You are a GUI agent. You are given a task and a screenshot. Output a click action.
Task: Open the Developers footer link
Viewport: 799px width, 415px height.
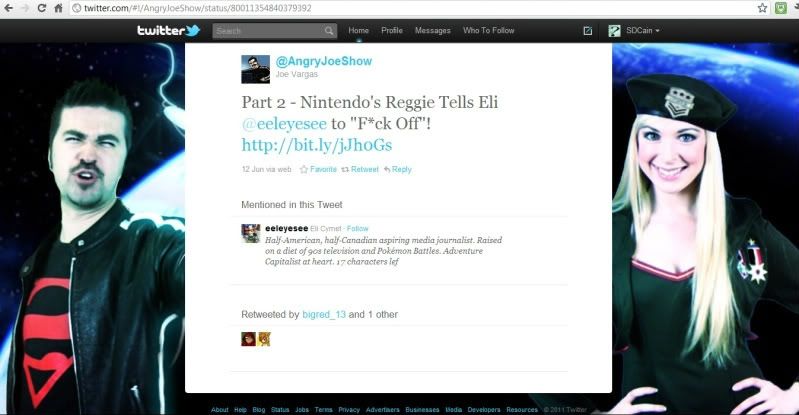[484, 409]
